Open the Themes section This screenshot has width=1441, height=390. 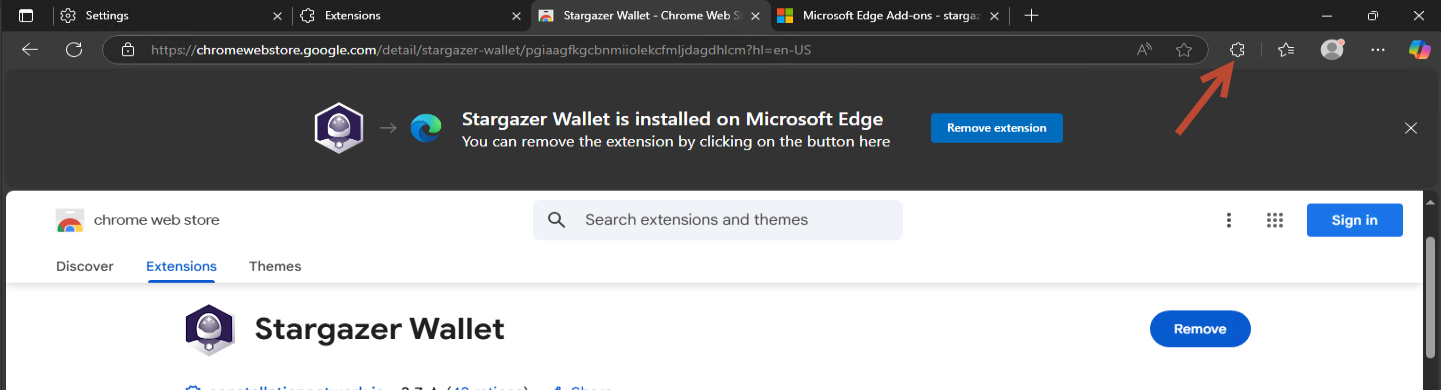[275, 266]
